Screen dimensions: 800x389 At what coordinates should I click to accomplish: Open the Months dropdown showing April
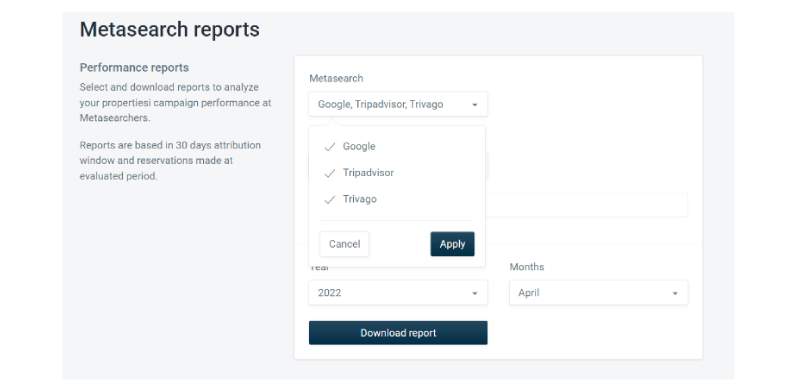click(x=598, y=293)
